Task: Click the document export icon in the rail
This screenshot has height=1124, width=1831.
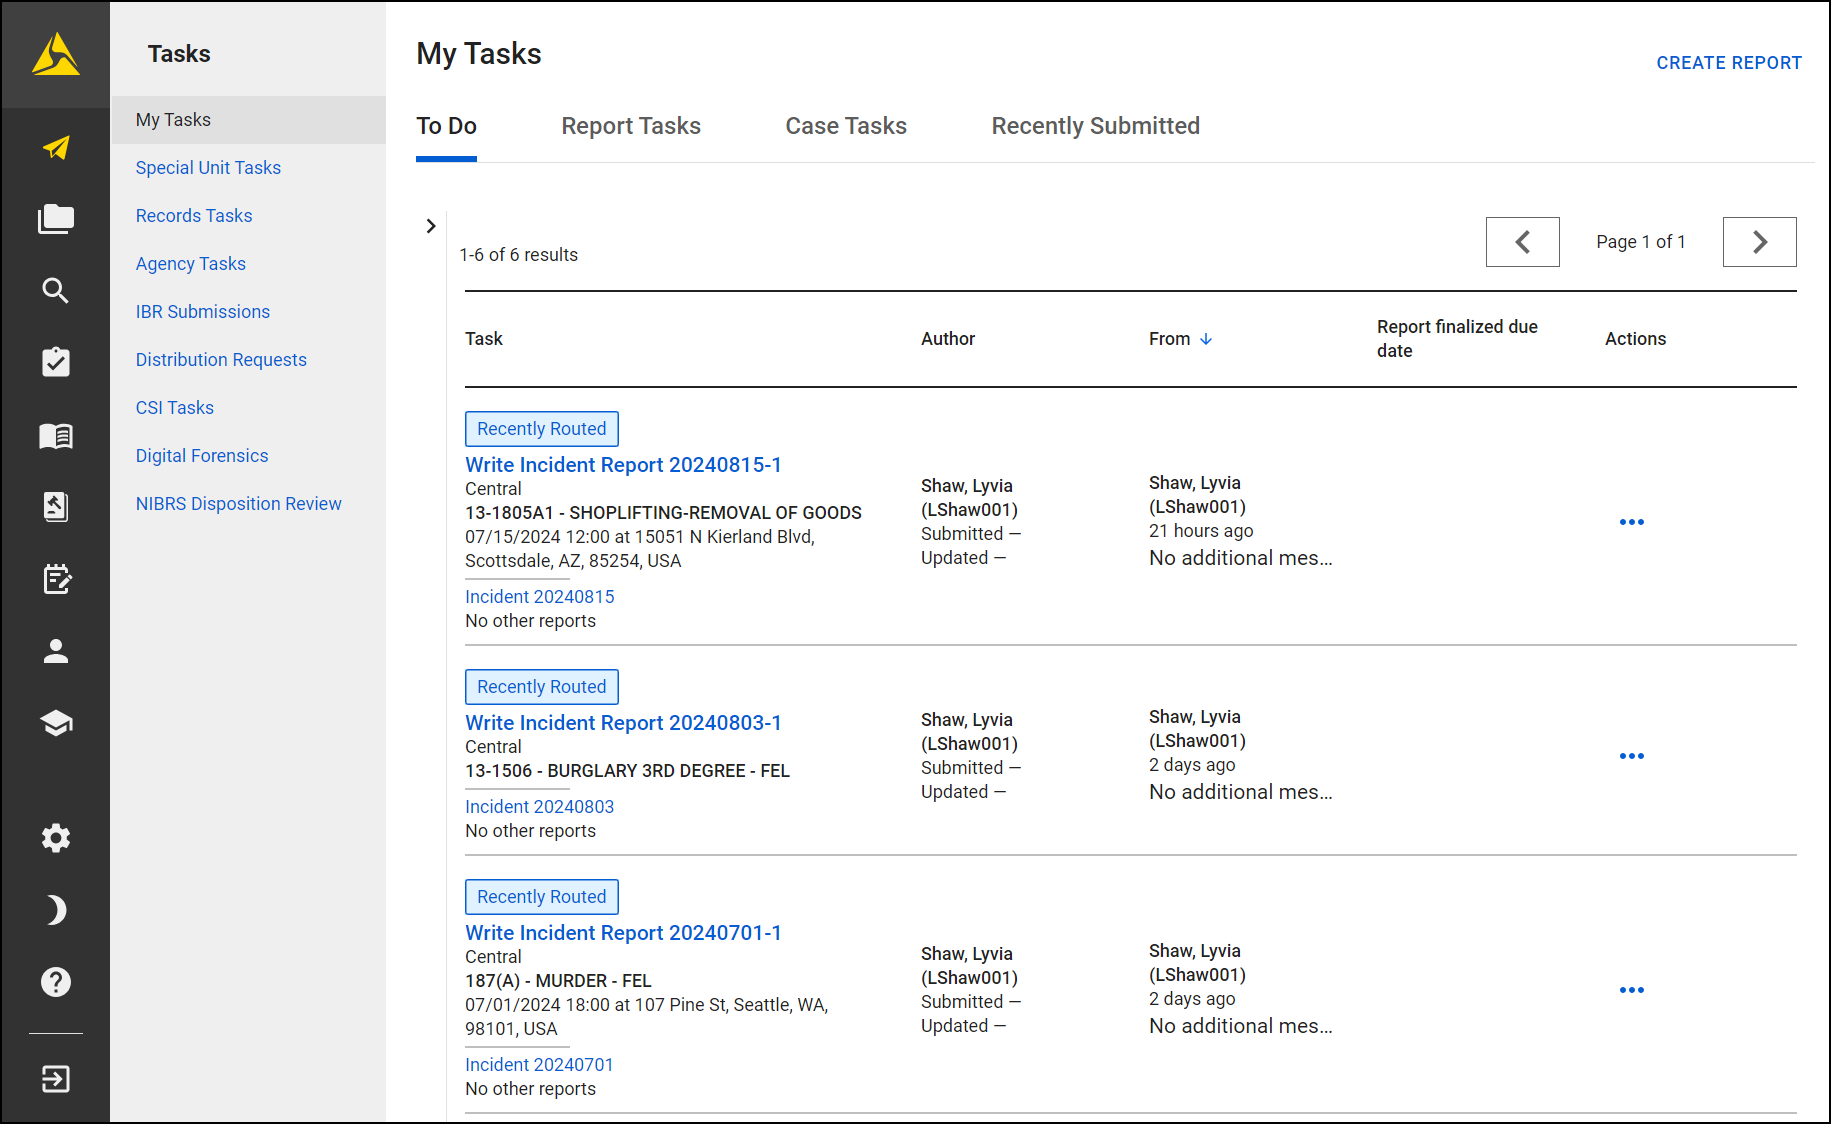Action: 55,507
